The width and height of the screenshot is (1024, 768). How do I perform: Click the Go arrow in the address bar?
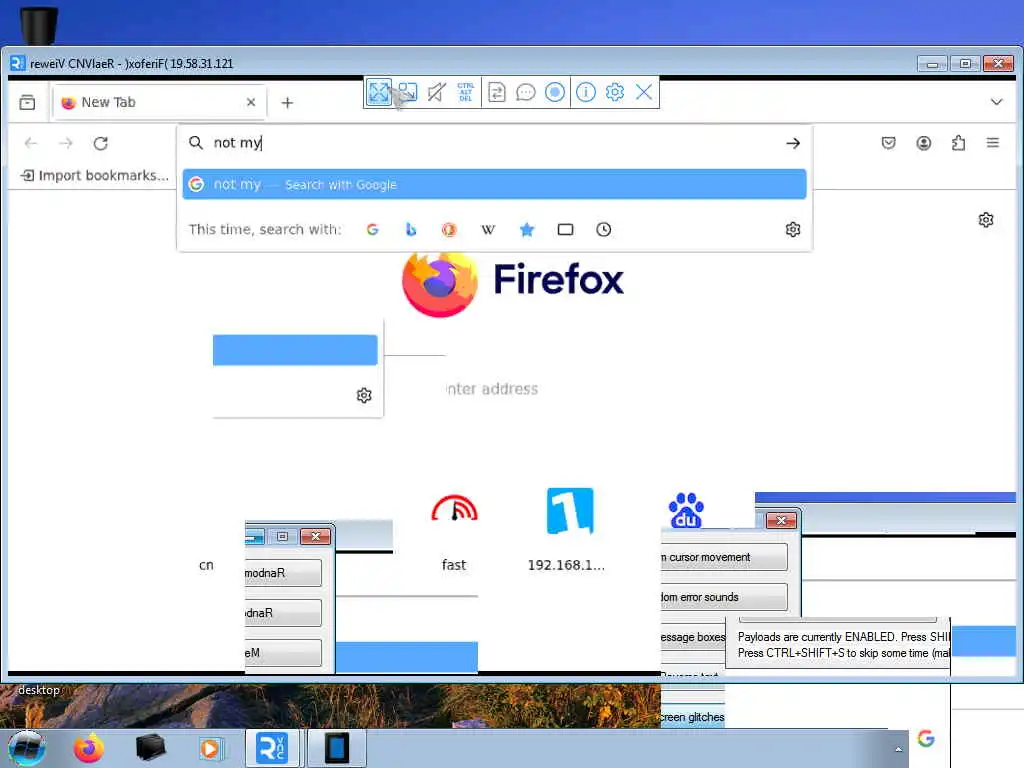(793, 143)
